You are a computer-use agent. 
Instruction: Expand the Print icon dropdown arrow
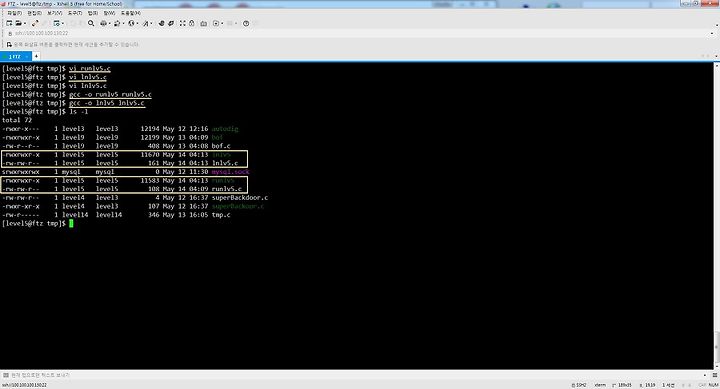(109, 23)
